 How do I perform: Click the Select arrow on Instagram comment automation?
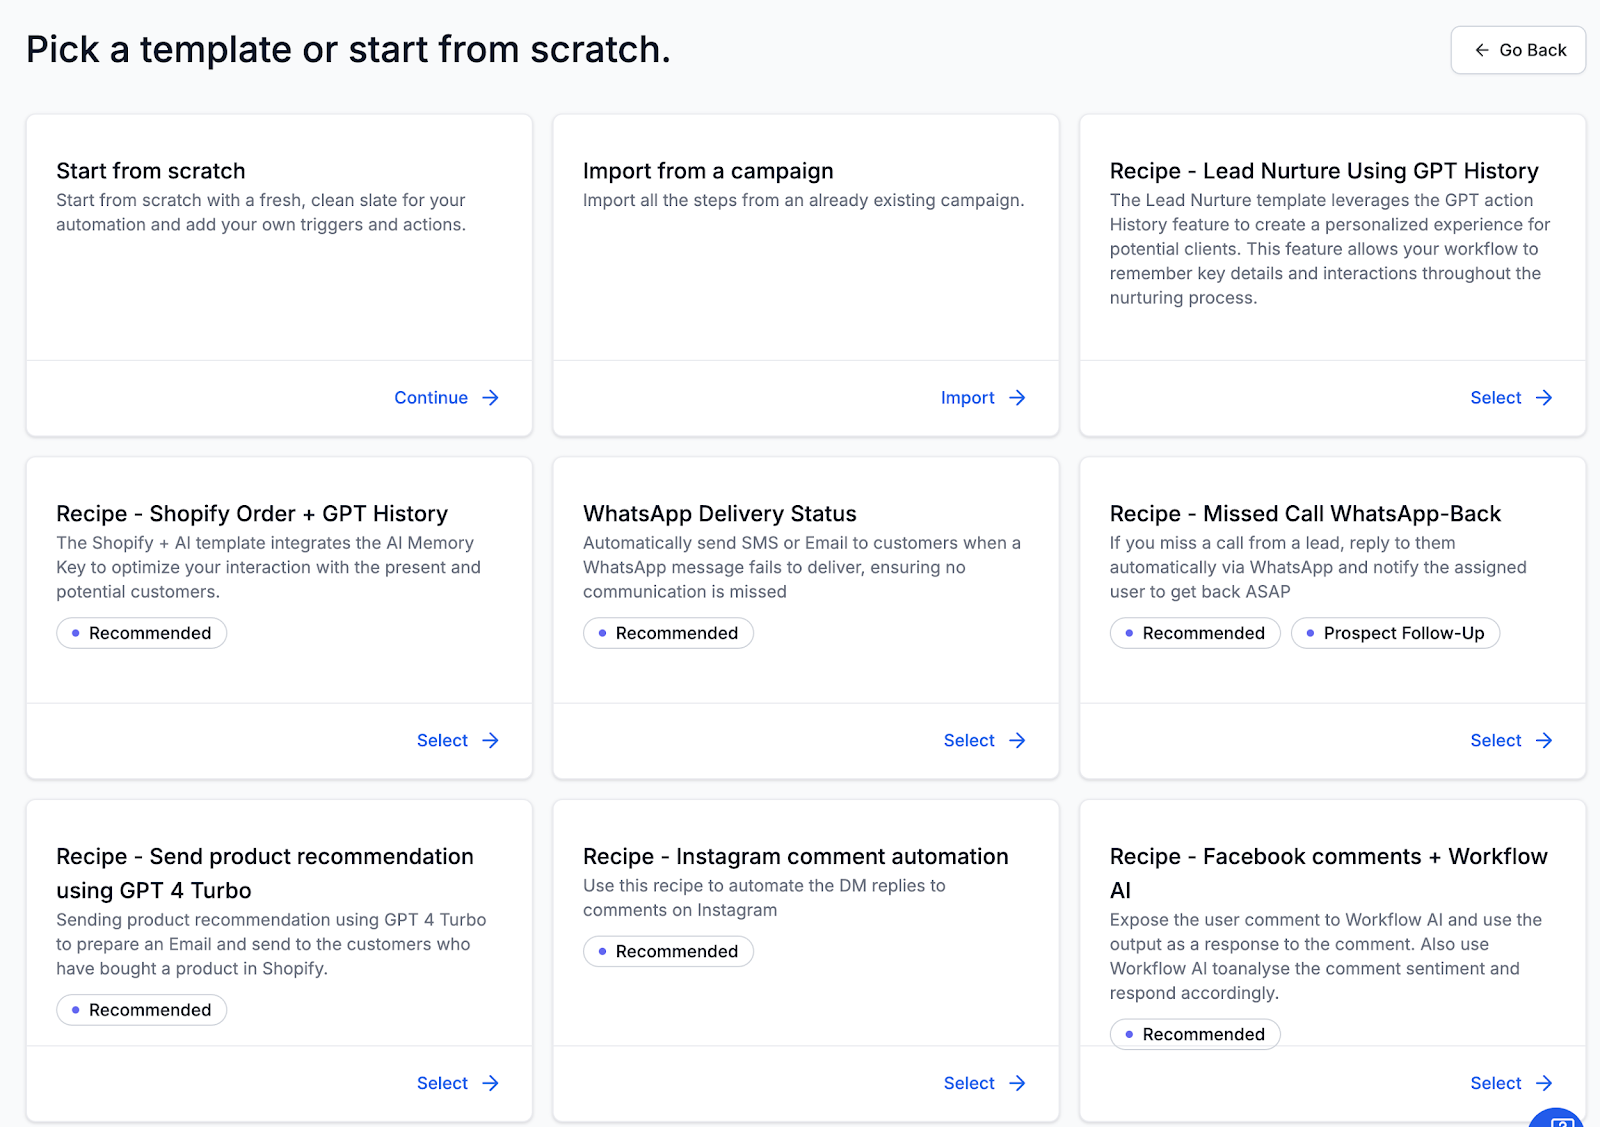click(x=1017, y=1084)
